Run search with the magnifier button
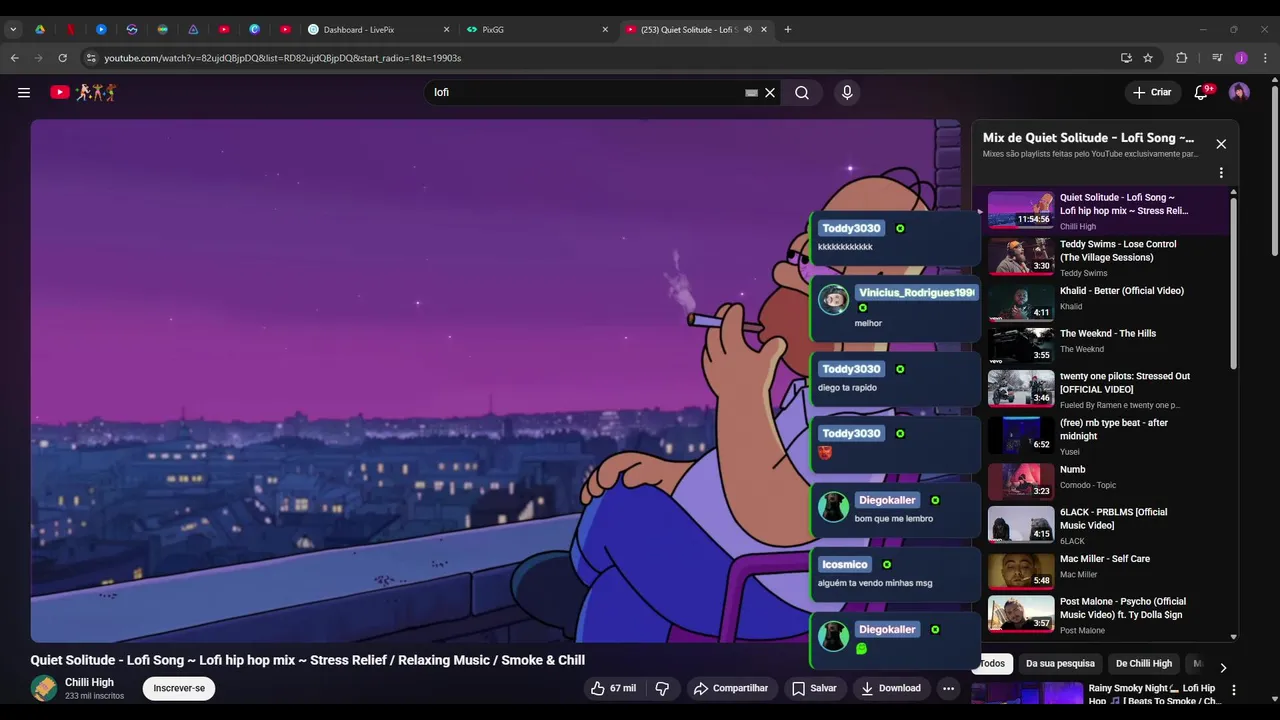1280x720 pixels. pyautogui.click(x=802, y=92)
